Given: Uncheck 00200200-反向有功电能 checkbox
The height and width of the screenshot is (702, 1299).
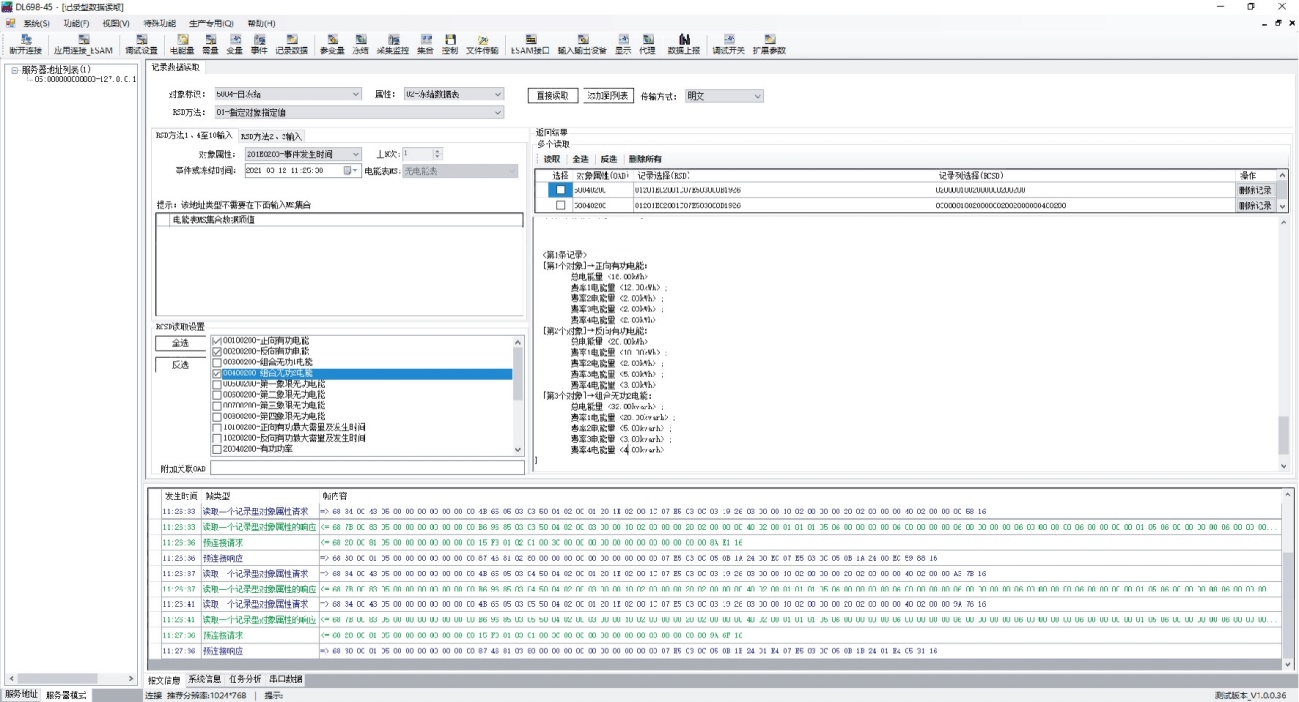Looking at the screenshot, I should point(217,352).
